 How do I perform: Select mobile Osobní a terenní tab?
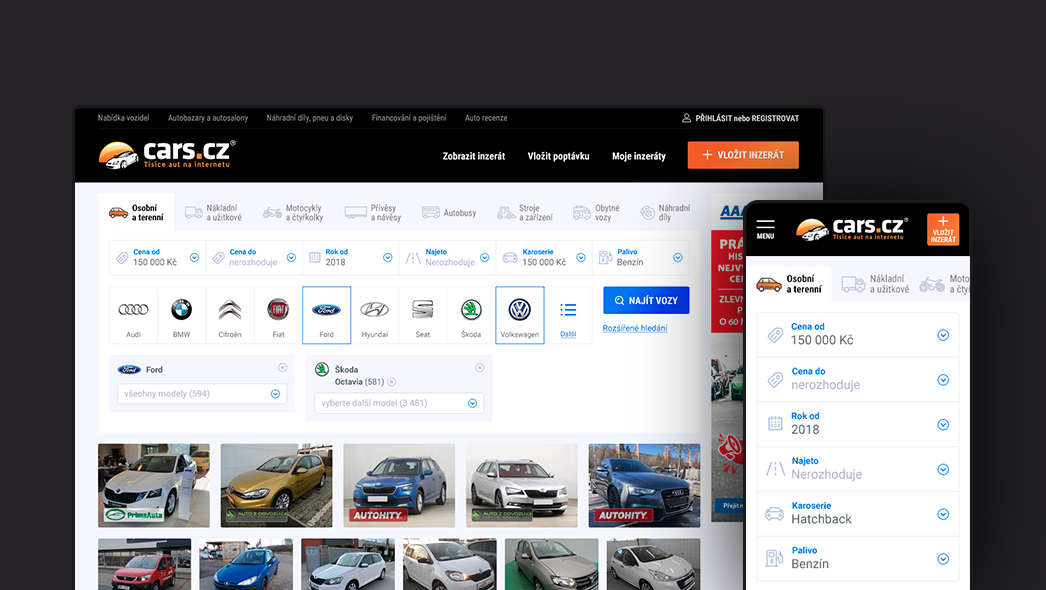(x=789, y=284)
